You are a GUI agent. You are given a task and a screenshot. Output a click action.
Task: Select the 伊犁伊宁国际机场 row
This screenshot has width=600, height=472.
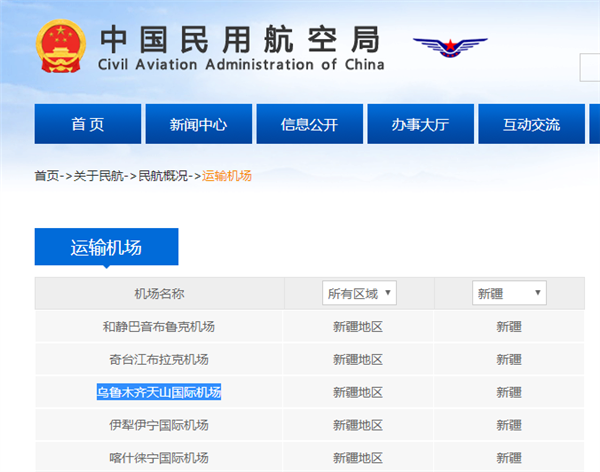[310, 425]
